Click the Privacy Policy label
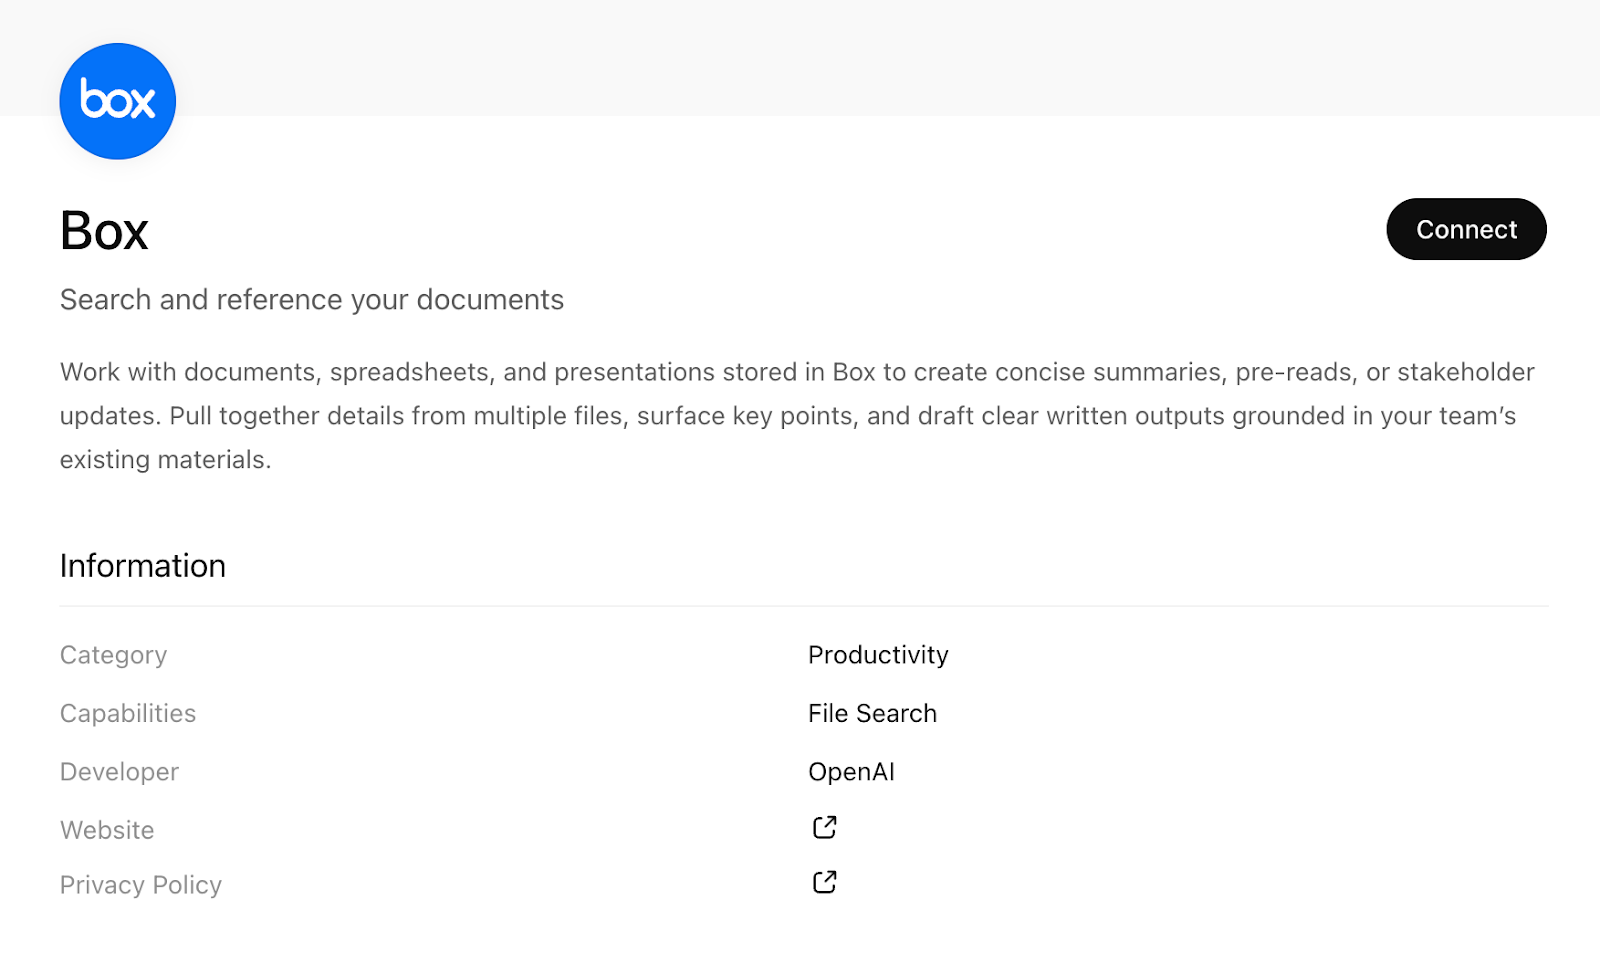This screenshot has width=1600, height=963. [140, 884]
